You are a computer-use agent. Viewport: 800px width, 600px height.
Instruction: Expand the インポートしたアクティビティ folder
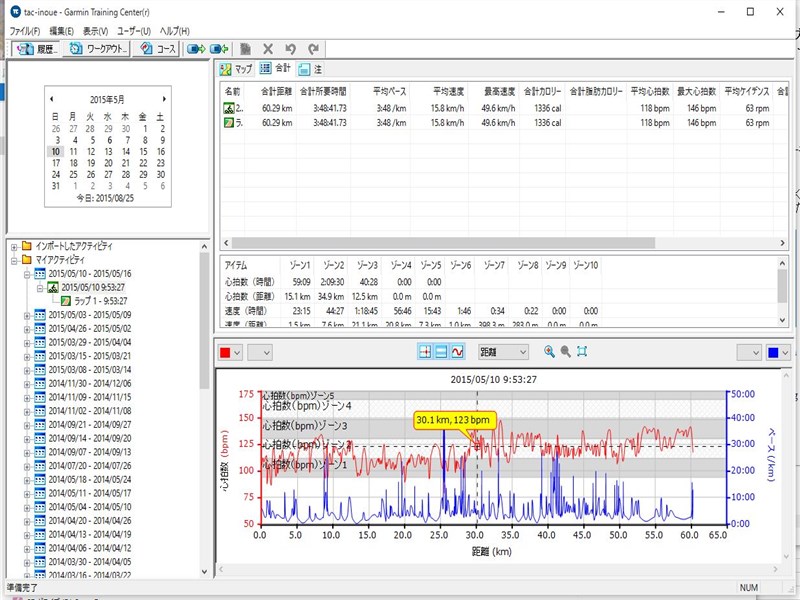click(x=14, y=246)
